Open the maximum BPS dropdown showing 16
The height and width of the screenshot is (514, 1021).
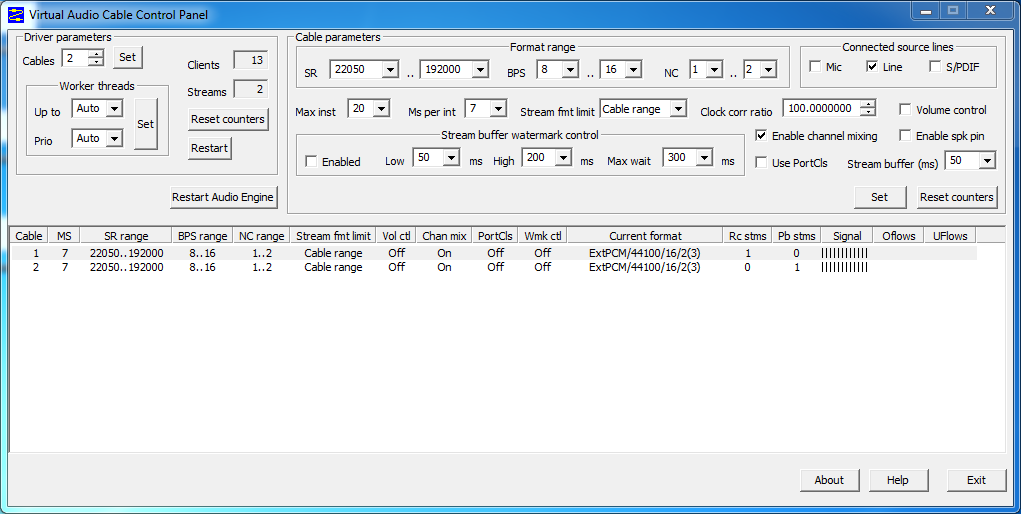633,69
